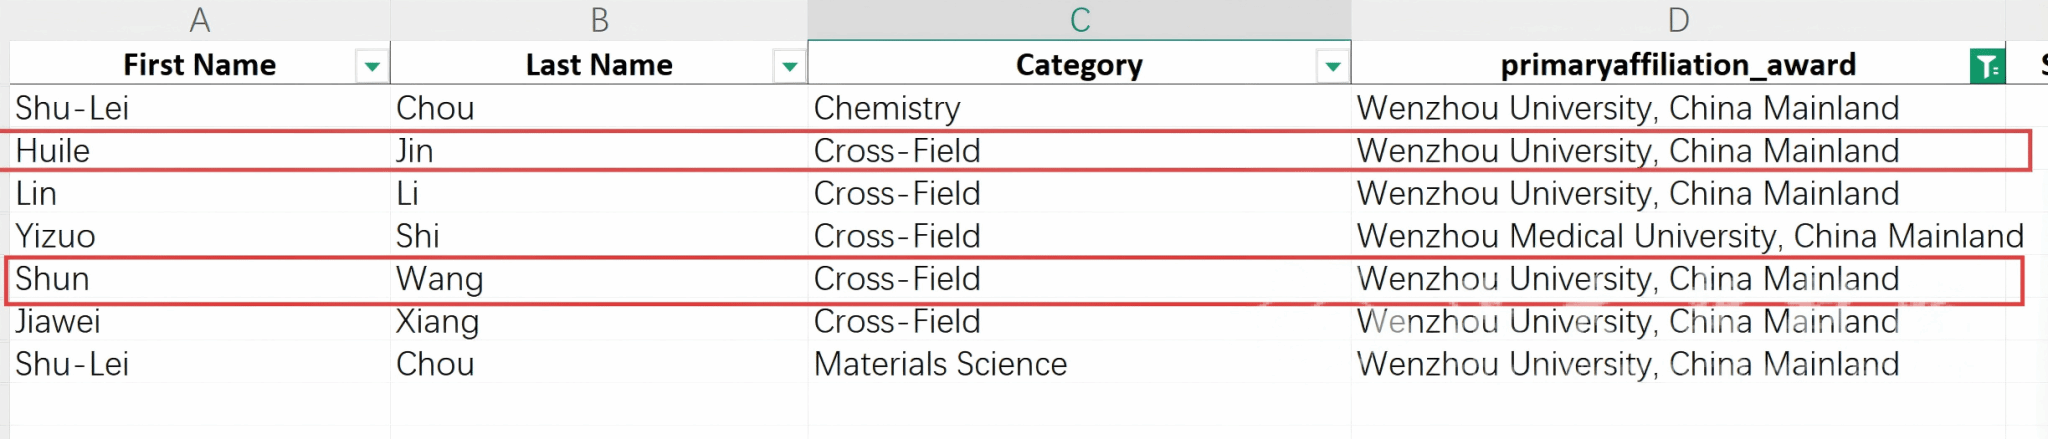2048x439 pixels.
Task: Select column C header
Action: tap(1079, 20)
